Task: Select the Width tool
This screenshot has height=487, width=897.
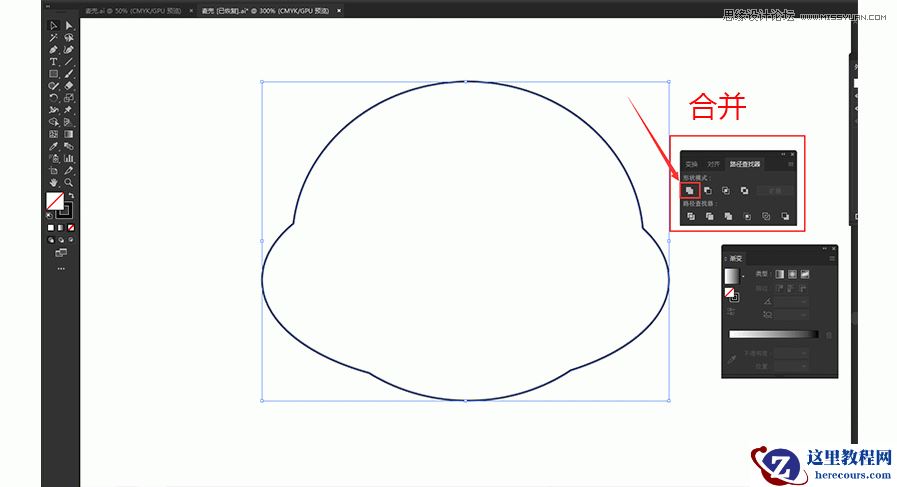Action: pos(53,110)
